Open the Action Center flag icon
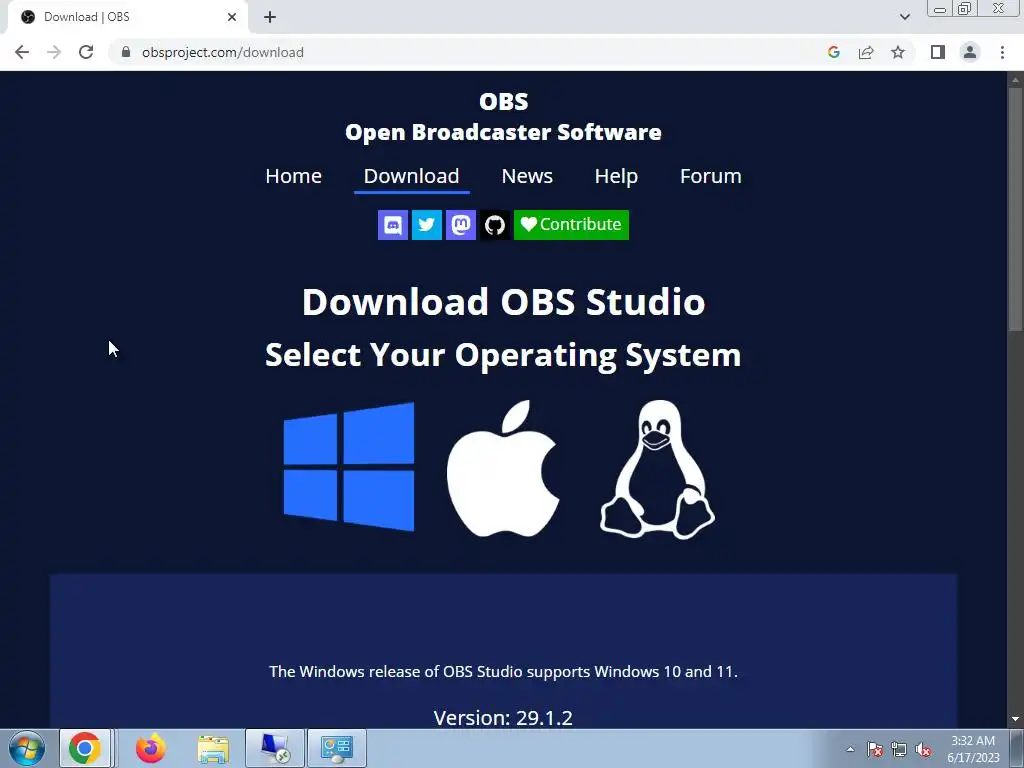This screenshot has width=1024, height=768. pyautogui.click(x=875, y=749)
